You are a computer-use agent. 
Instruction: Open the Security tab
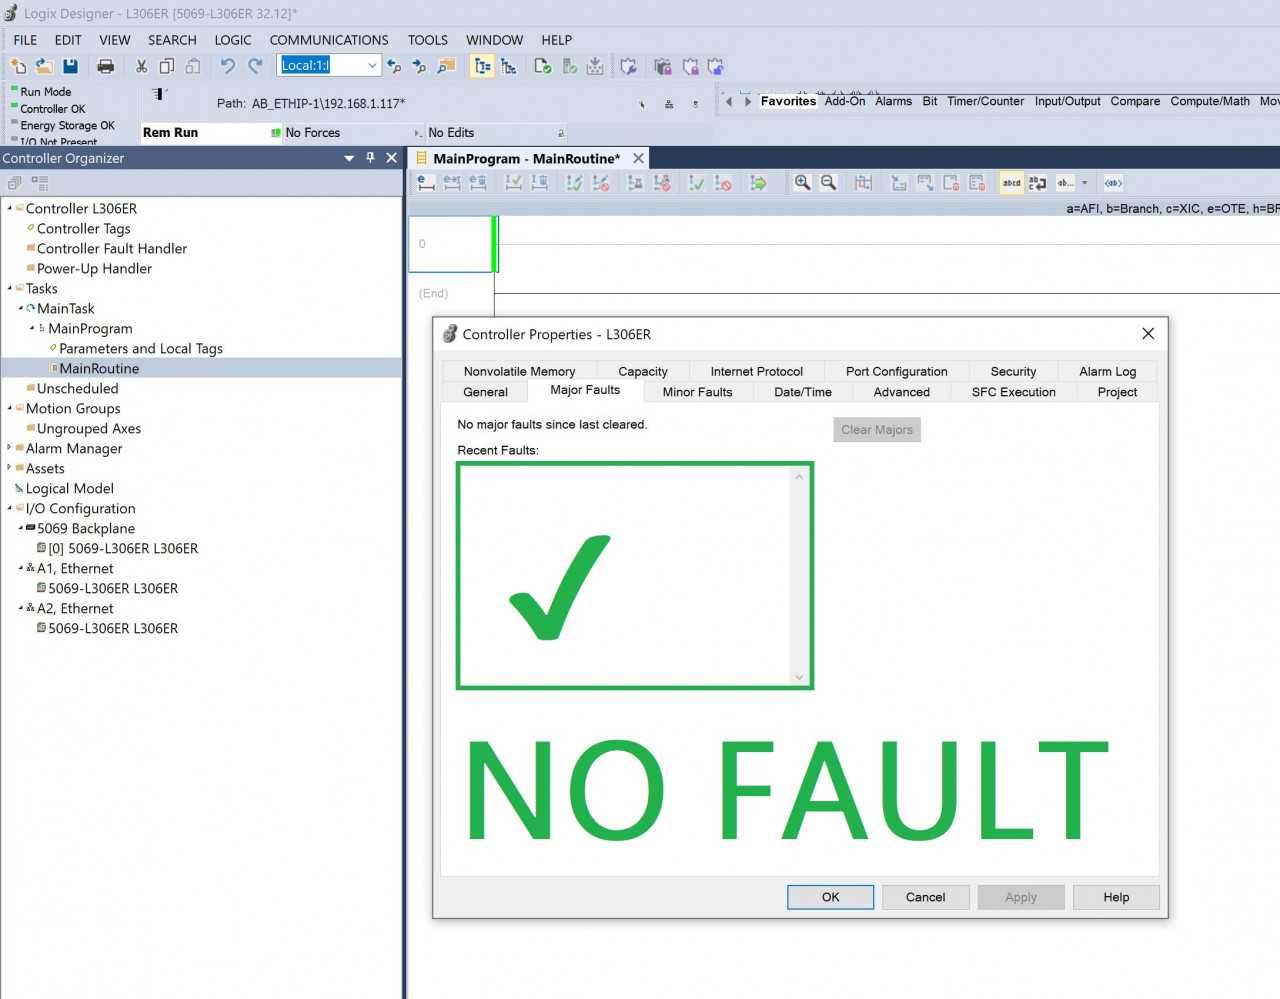(x=1013, y=371)
